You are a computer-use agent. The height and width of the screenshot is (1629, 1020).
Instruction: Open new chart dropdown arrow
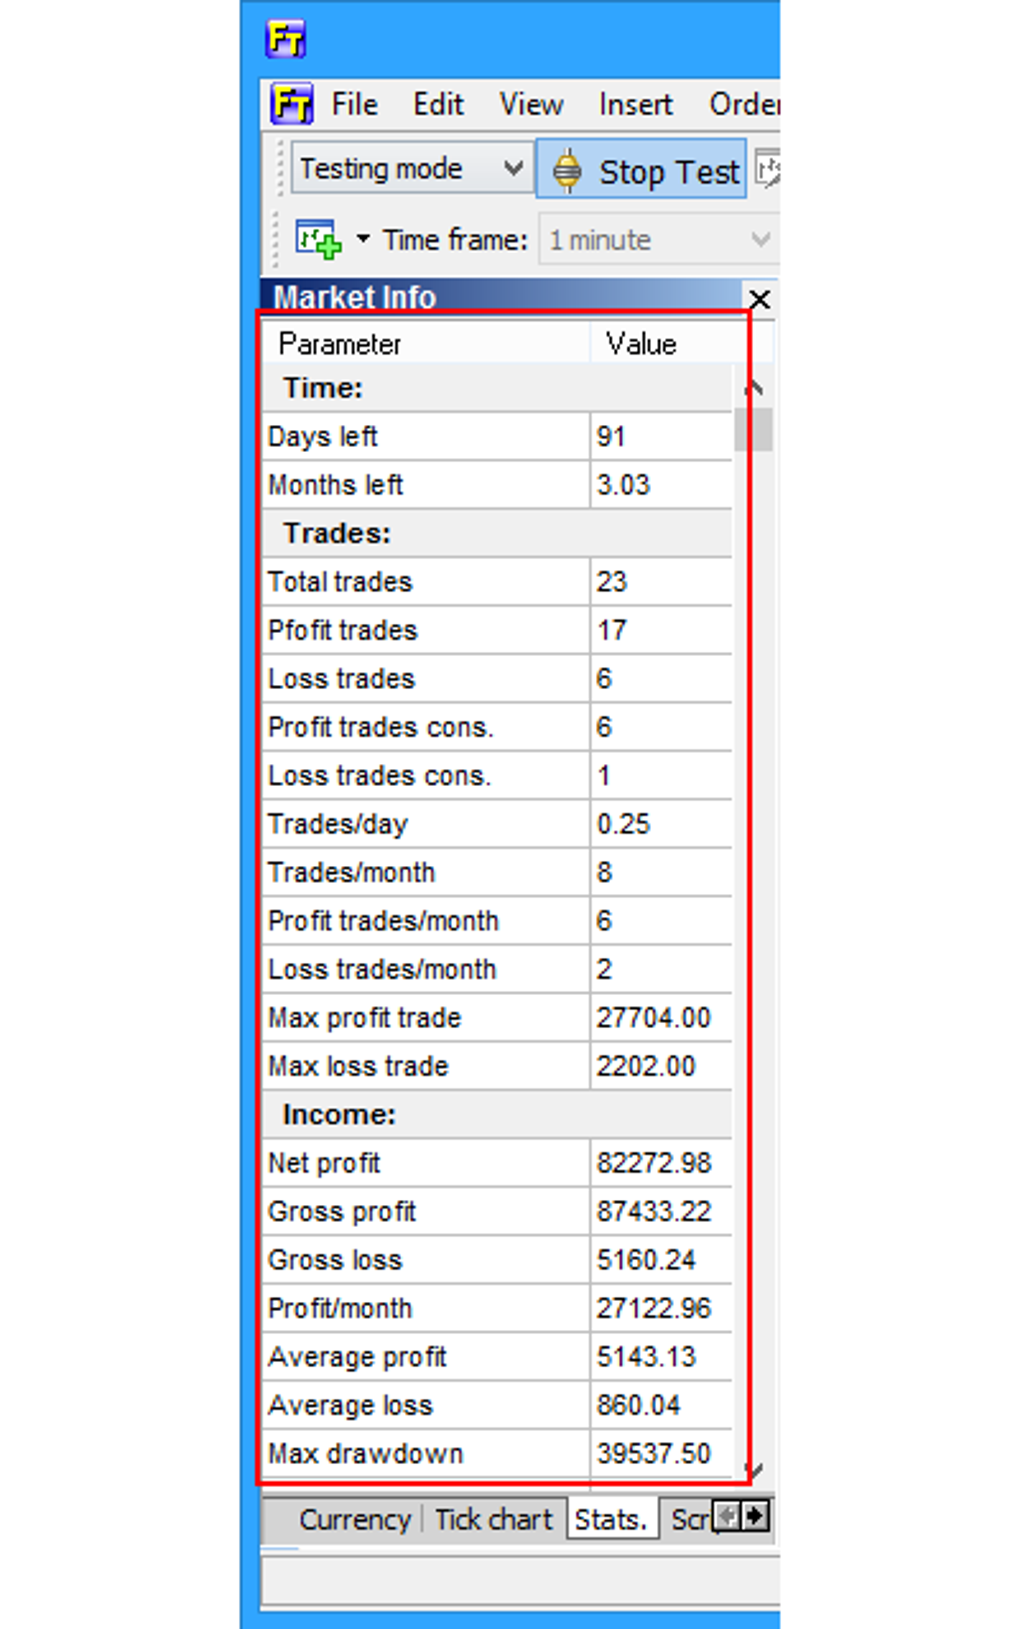(363, 239)
